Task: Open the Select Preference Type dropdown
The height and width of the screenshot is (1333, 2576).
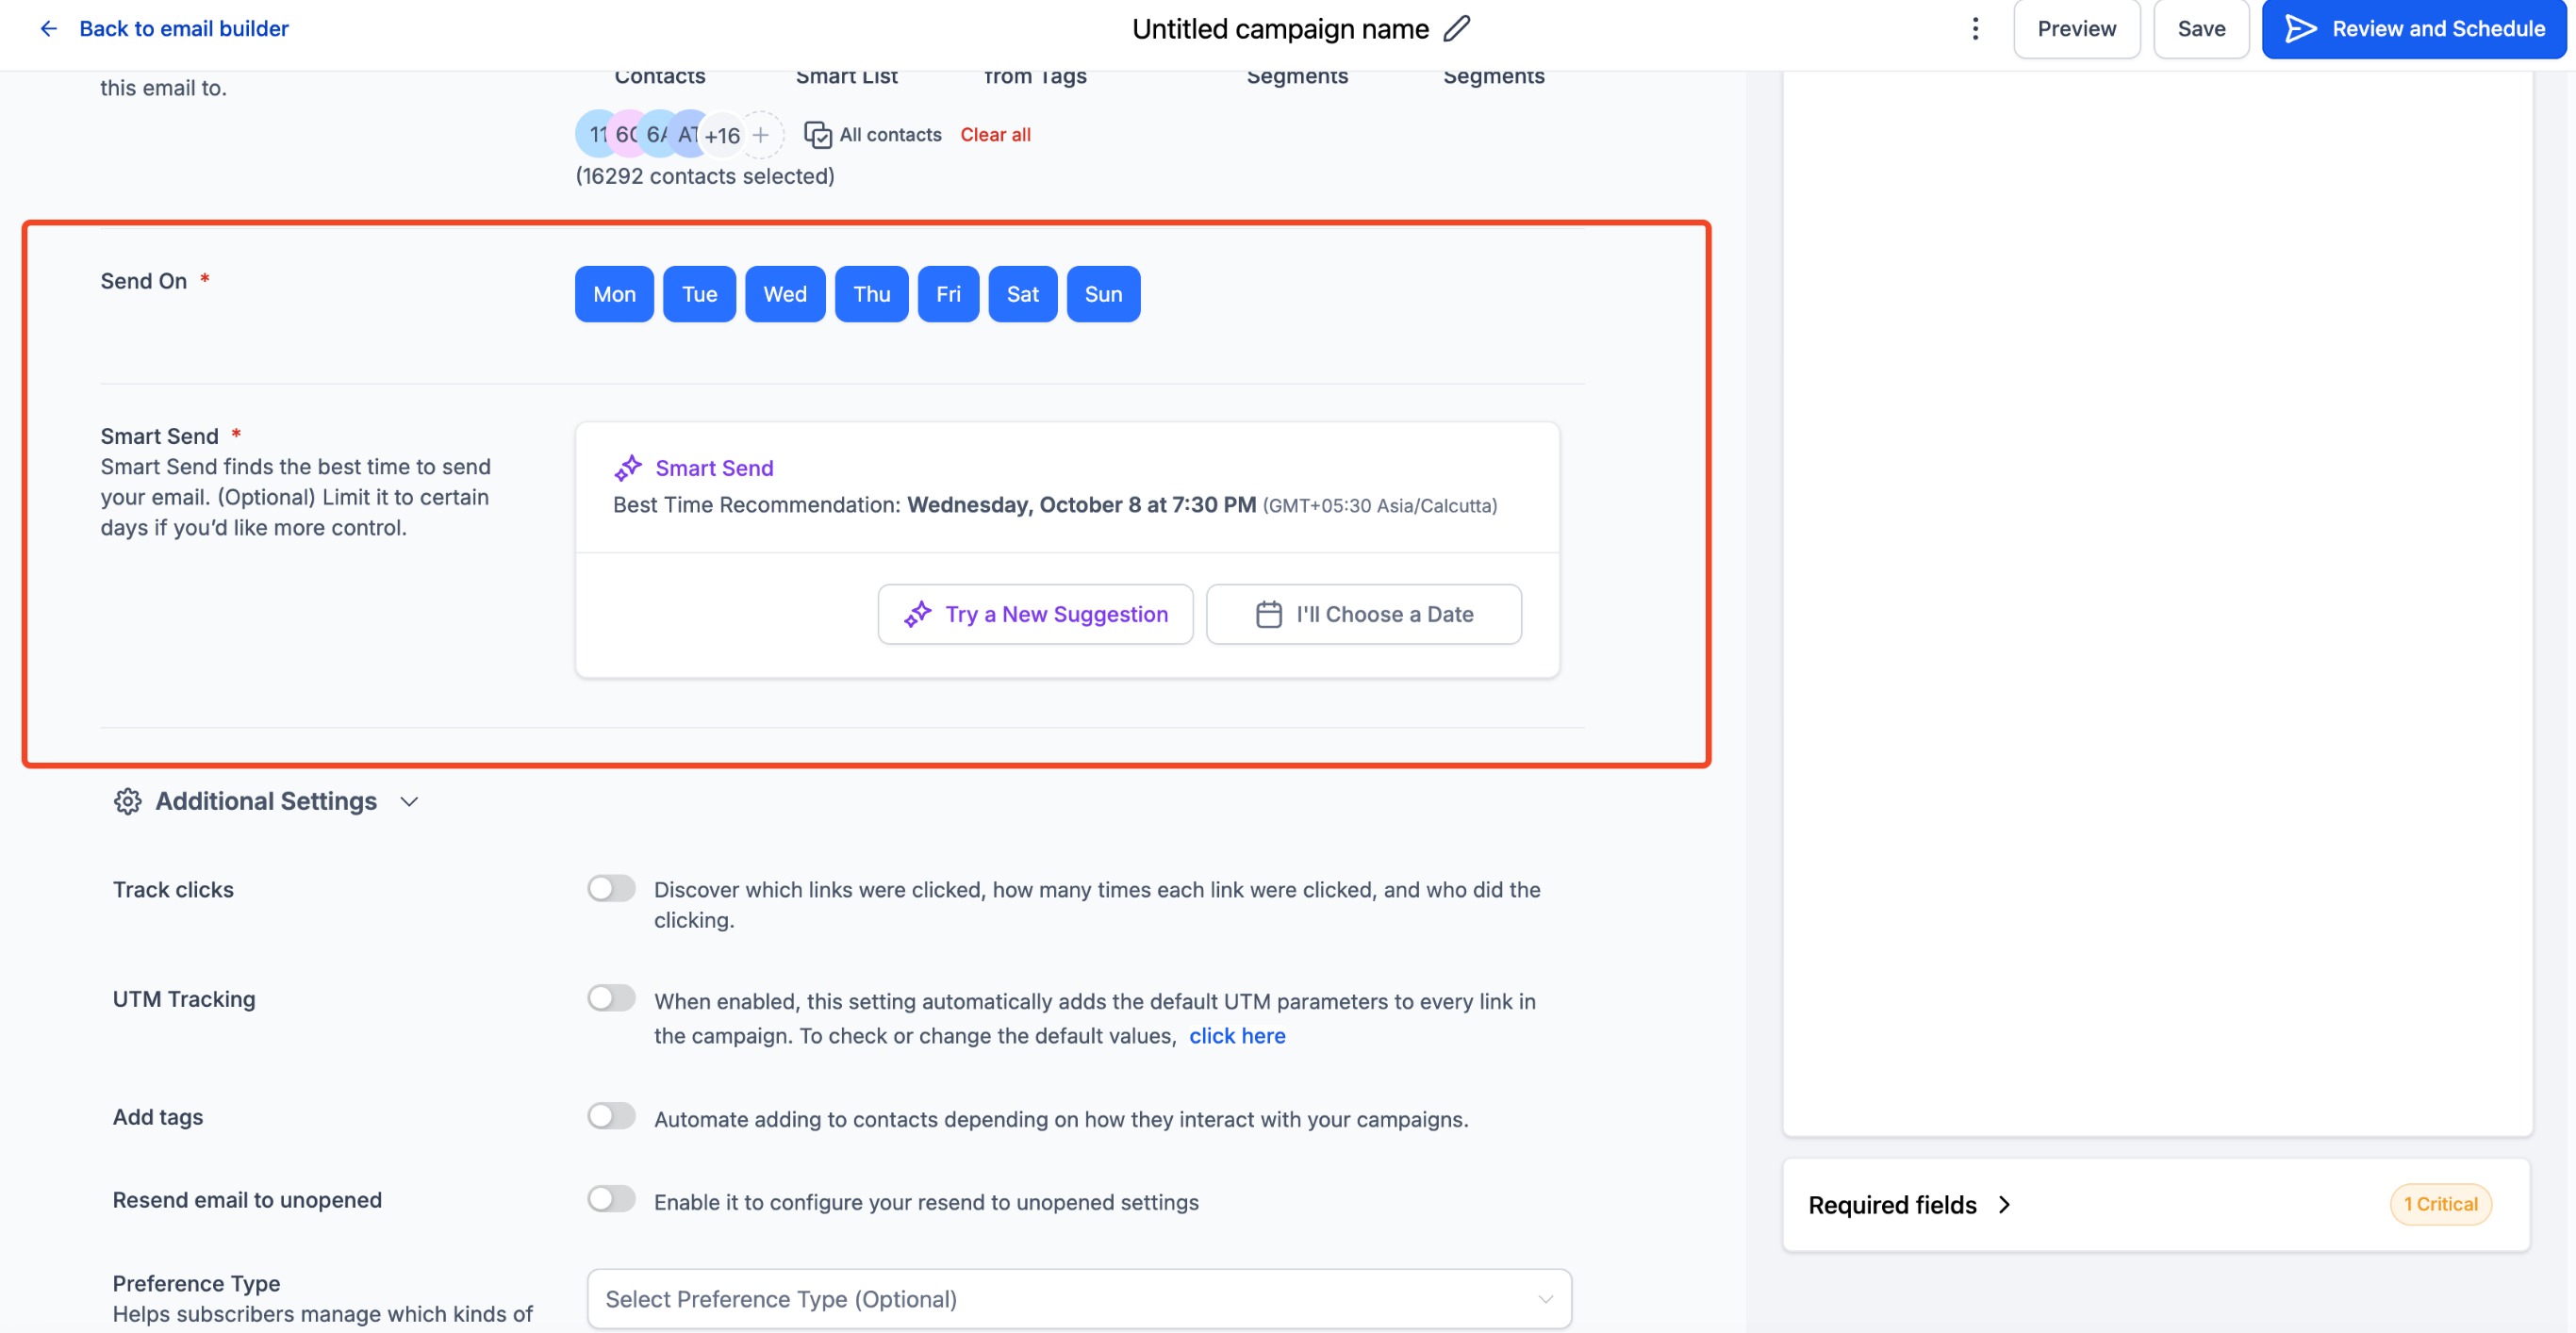Action: [1078, 1299]
